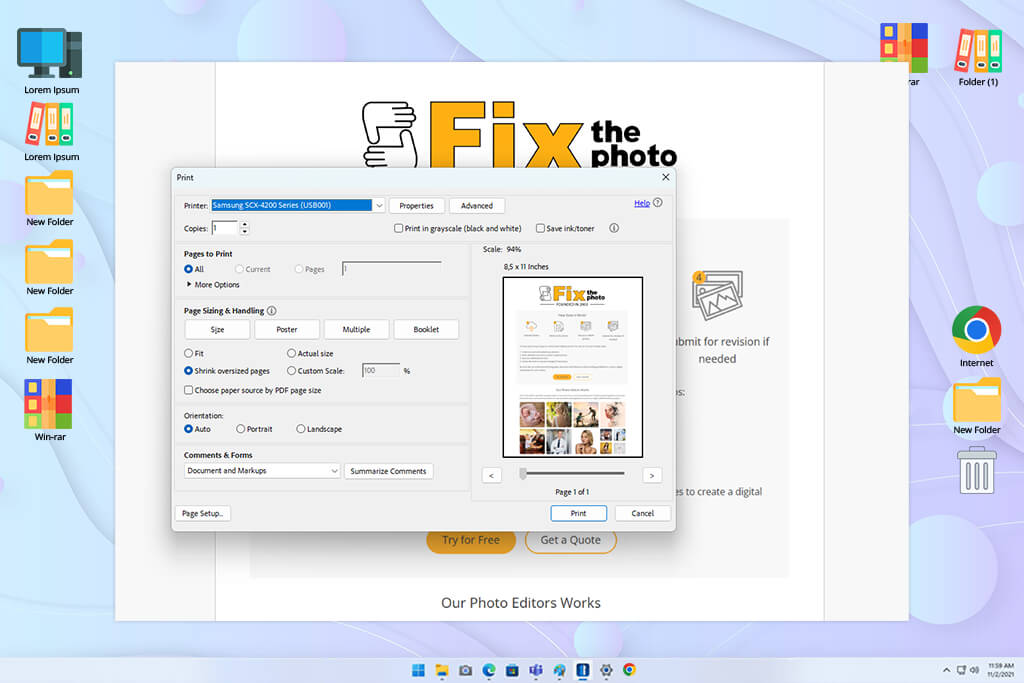The height and width of the screenshot is (683, 1024).
Task: Open the Document and Markups dropdown
Action: click(262, 471)
